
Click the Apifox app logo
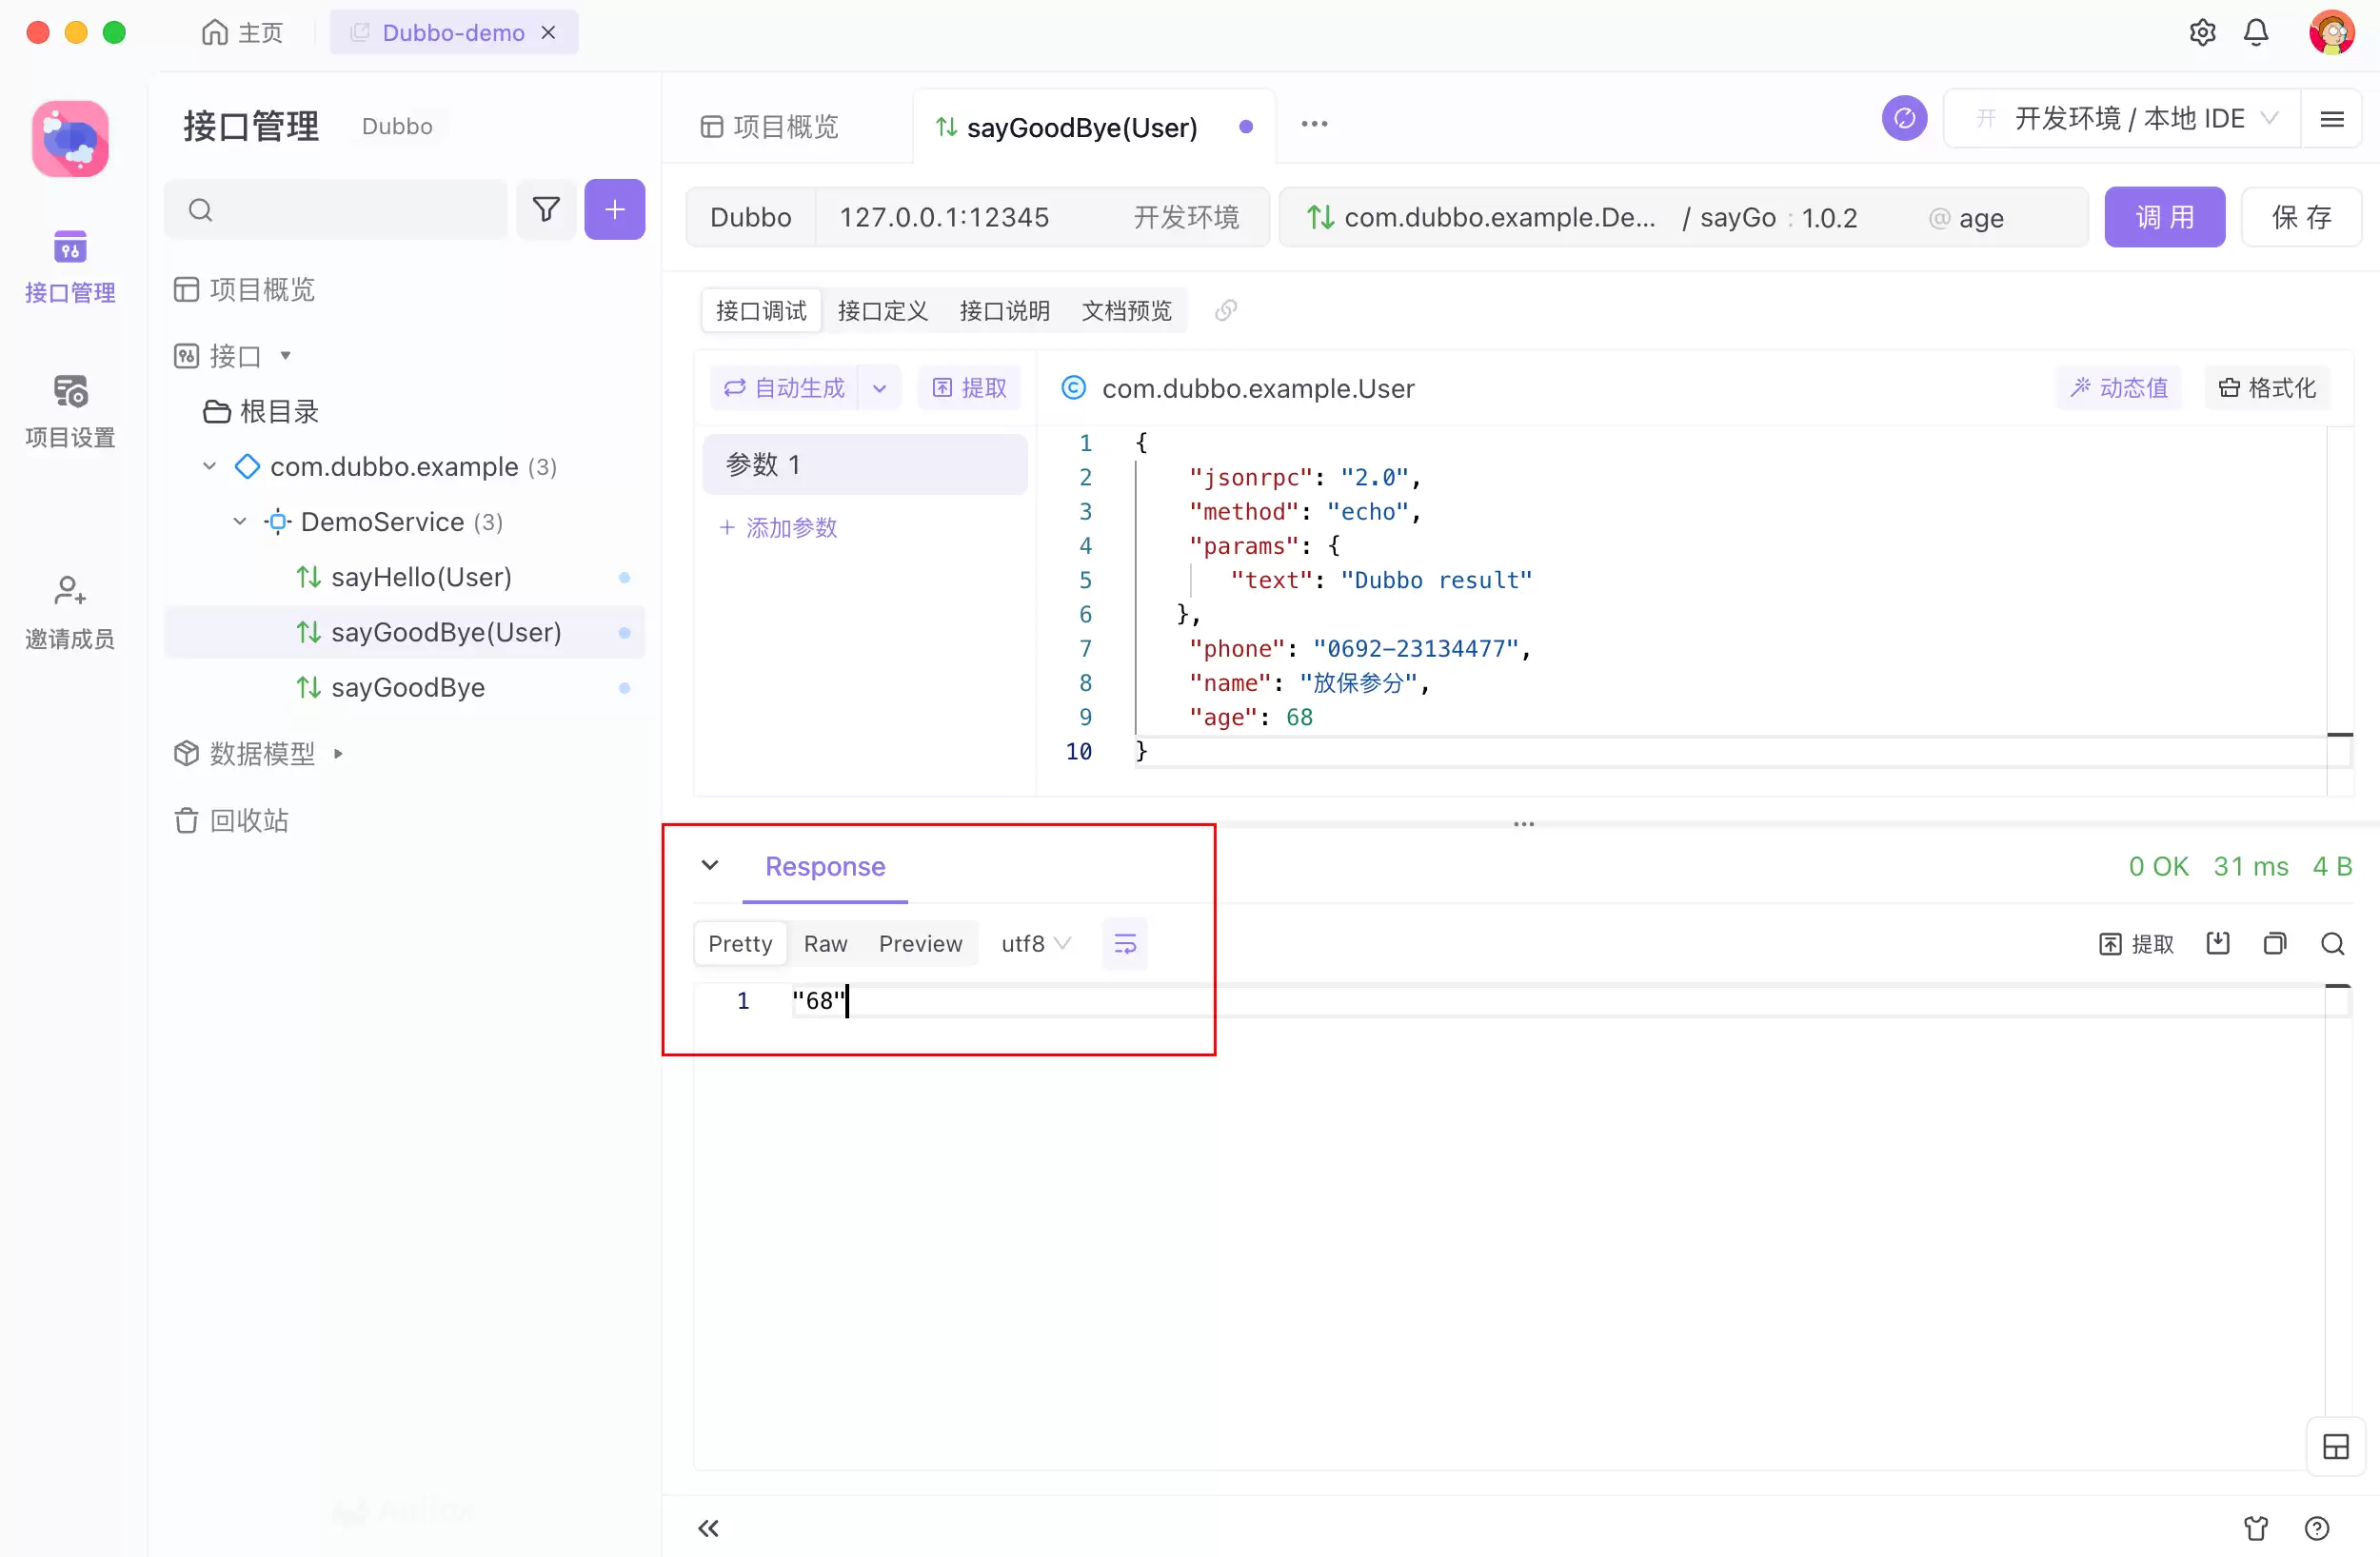[70, 139]
